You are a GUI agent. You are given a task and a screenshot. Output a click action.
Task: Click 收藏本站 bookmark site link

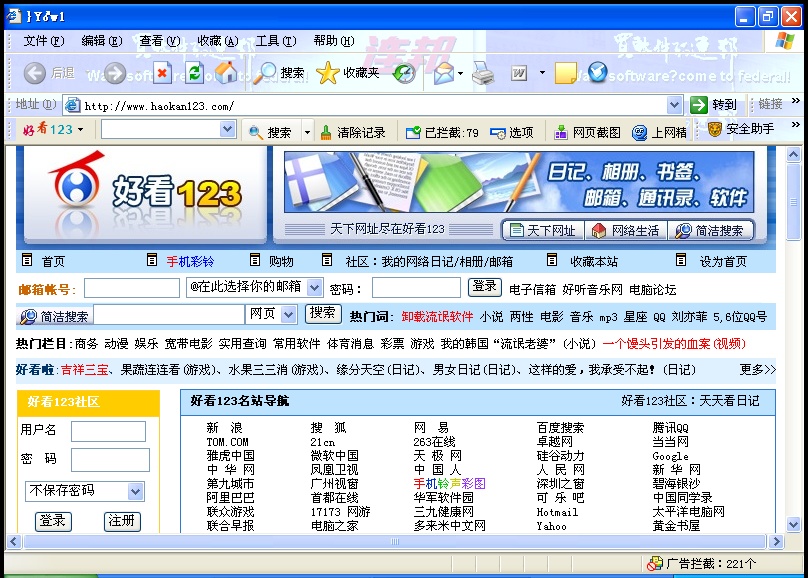[594, 262]
